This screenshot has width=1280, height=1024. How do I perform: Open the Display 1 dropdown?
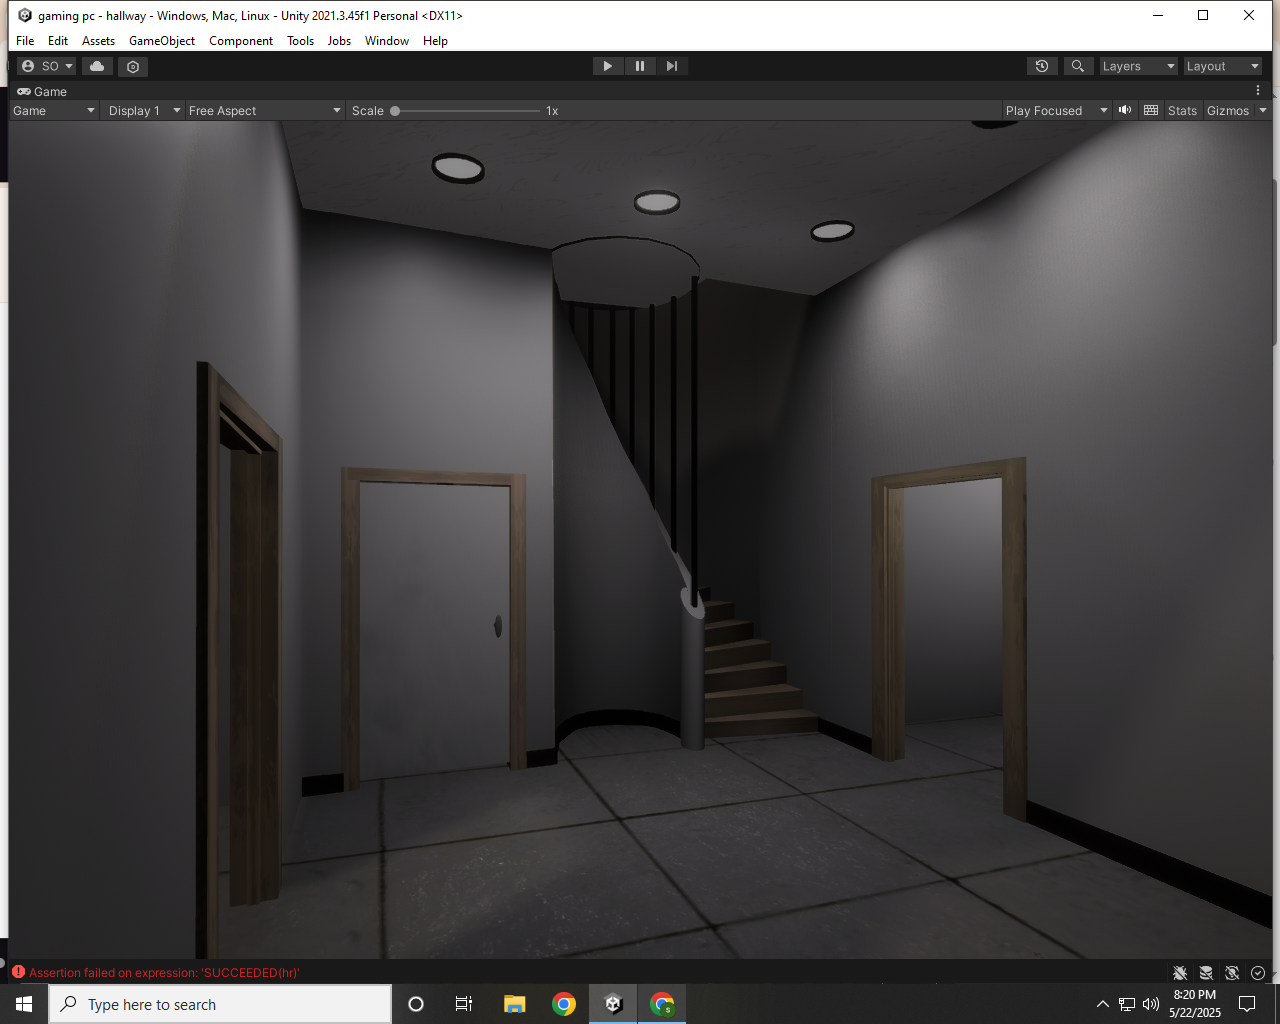point(144,111)
